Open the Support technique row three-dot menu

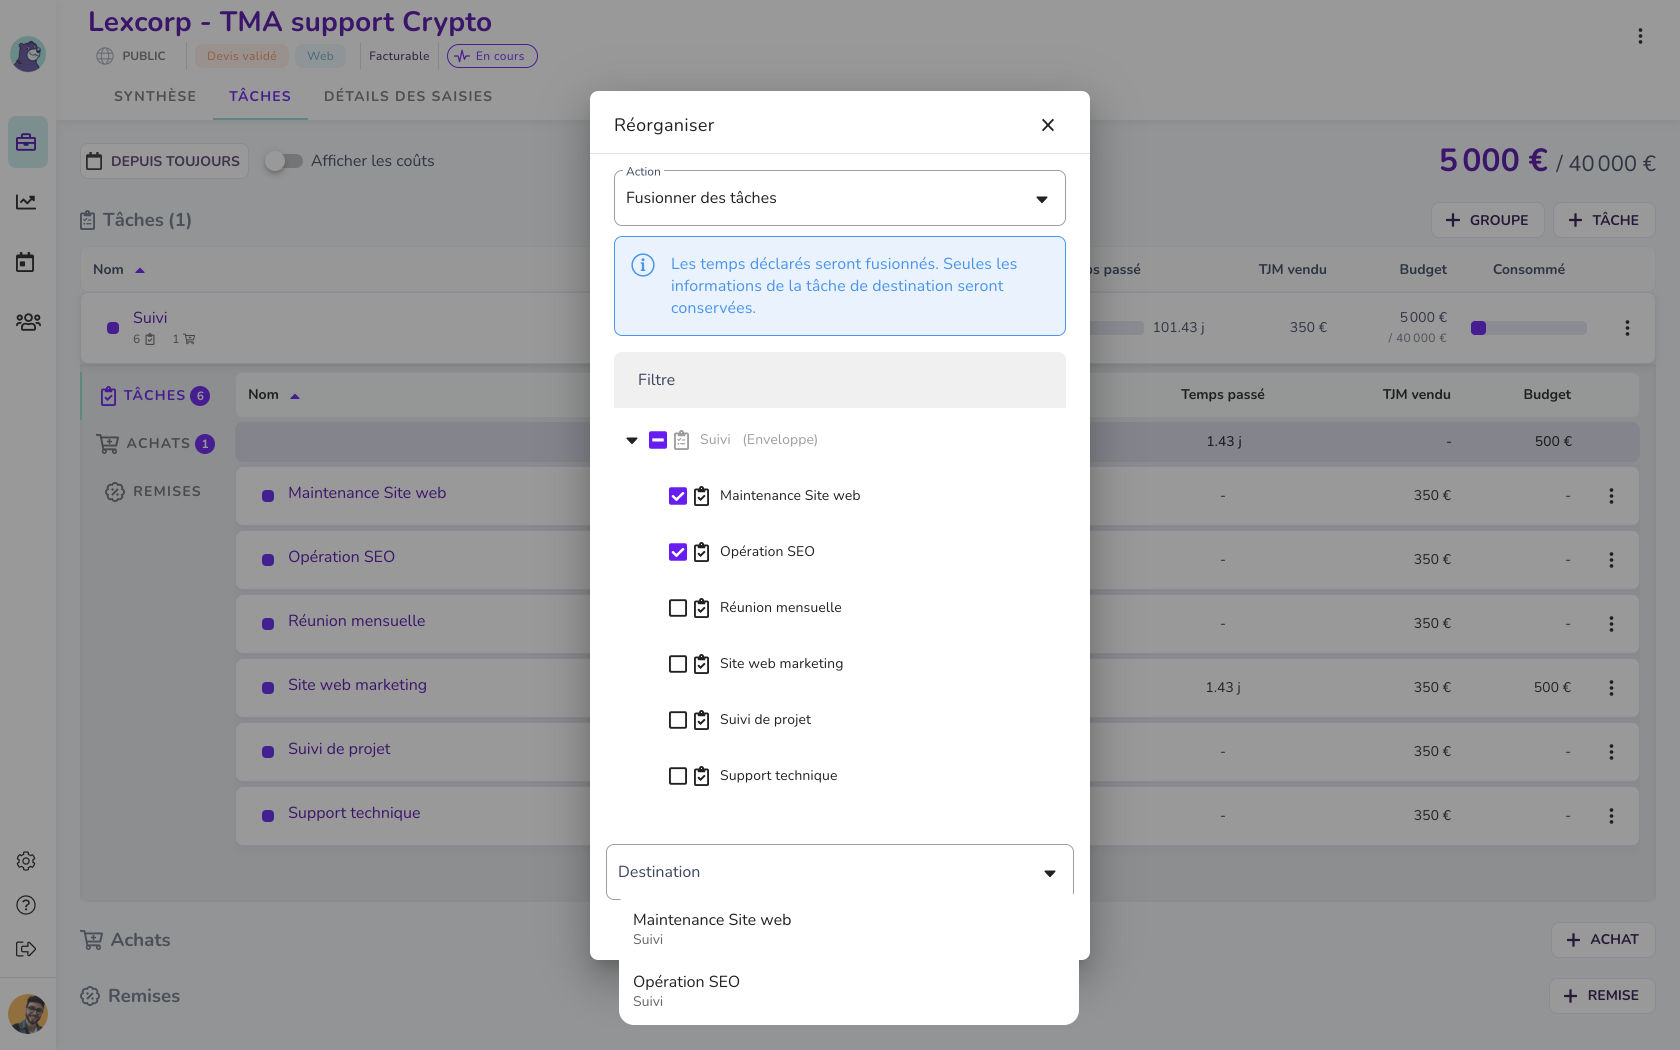point(1611,816)
